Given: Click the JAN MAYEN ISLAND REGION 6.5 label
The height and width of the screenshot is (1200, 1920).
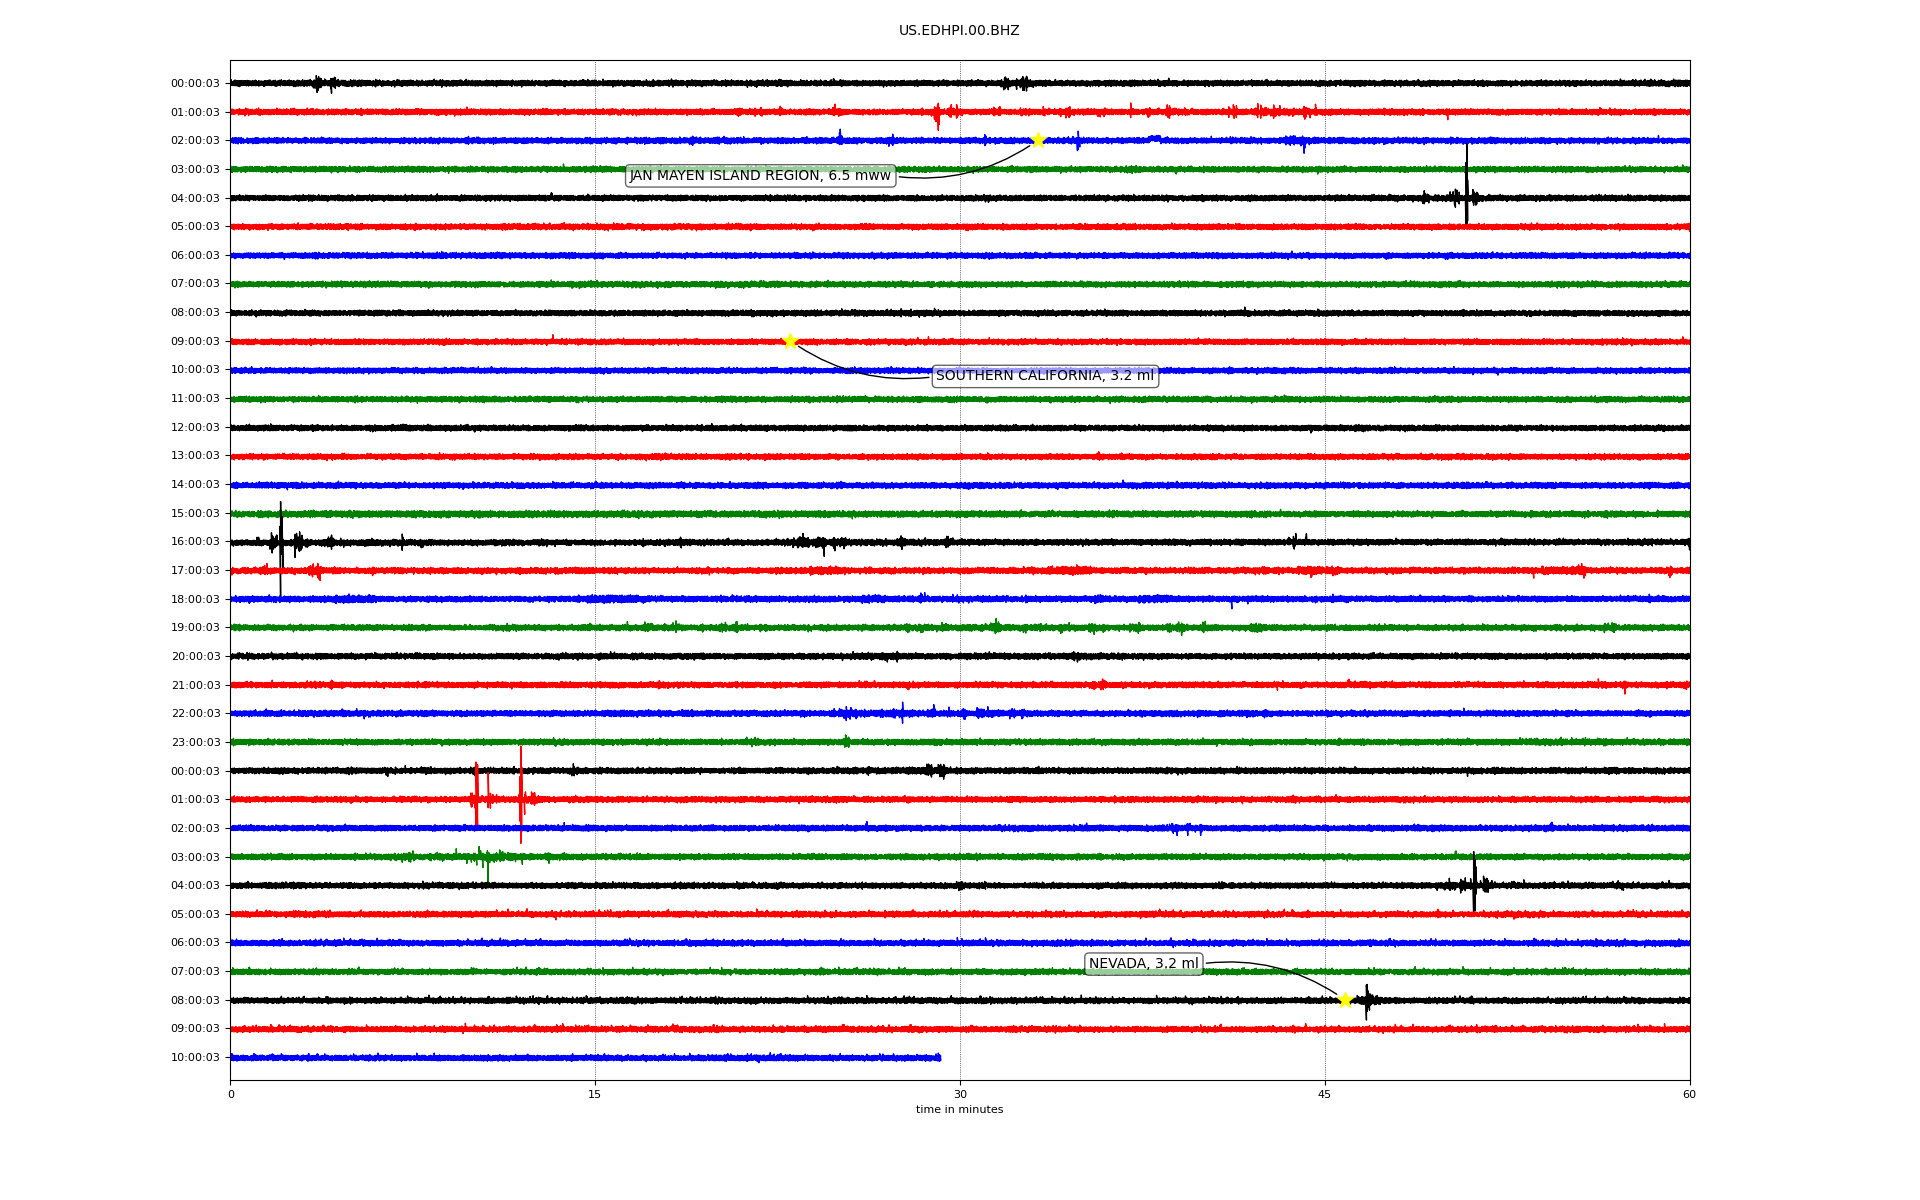Looking at the screenshot, I should [760, 176].
